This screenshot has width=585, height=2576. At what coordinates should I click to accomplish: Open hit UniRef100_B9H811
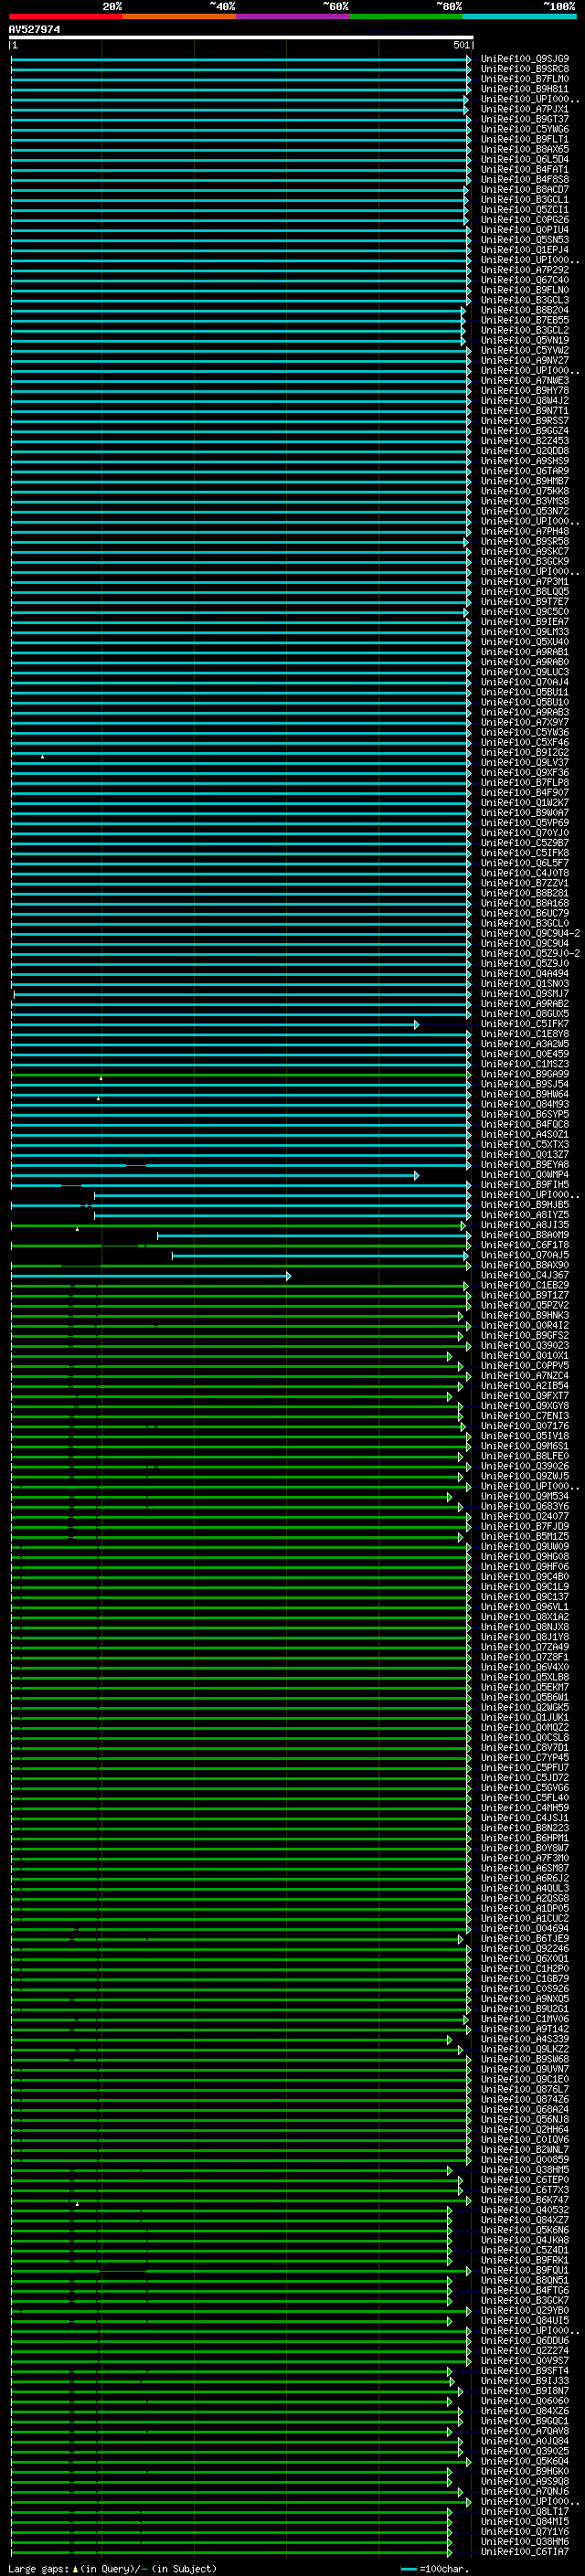(x=525, y=89)
